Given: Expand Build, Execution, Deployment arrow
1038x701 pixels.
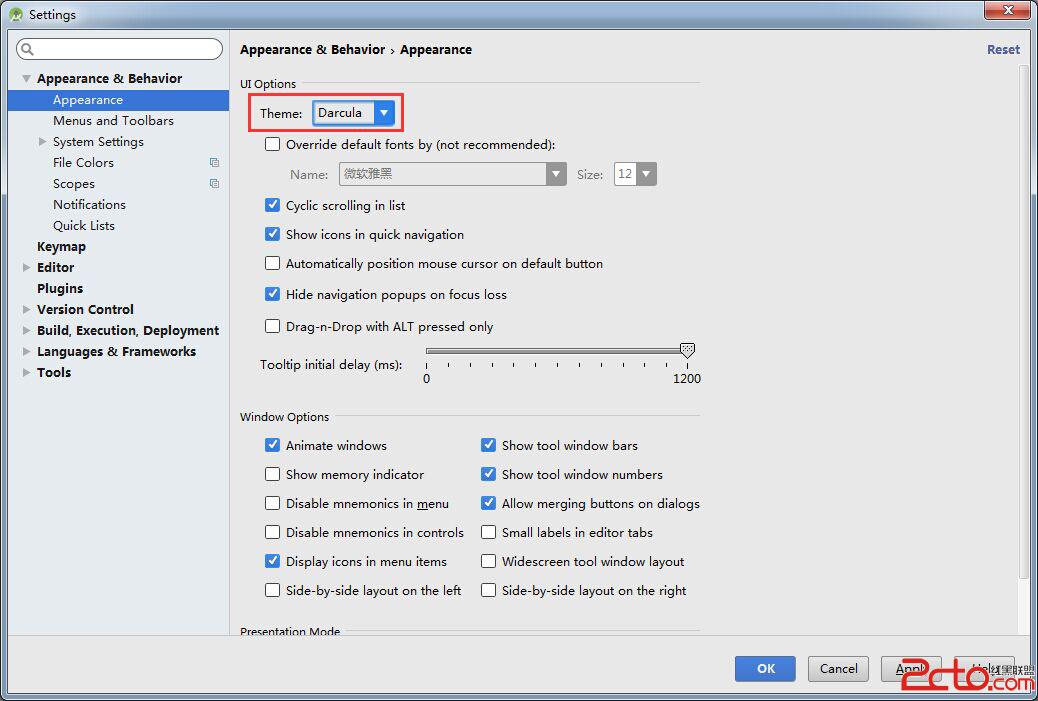Looking at the screenshot, I should tap(26, 330).
